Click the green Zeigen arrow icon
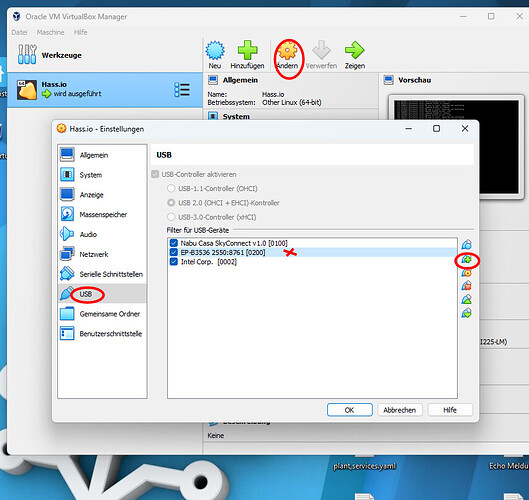The image size is (529, 500). pyautogui.click(x=354, y=50)
